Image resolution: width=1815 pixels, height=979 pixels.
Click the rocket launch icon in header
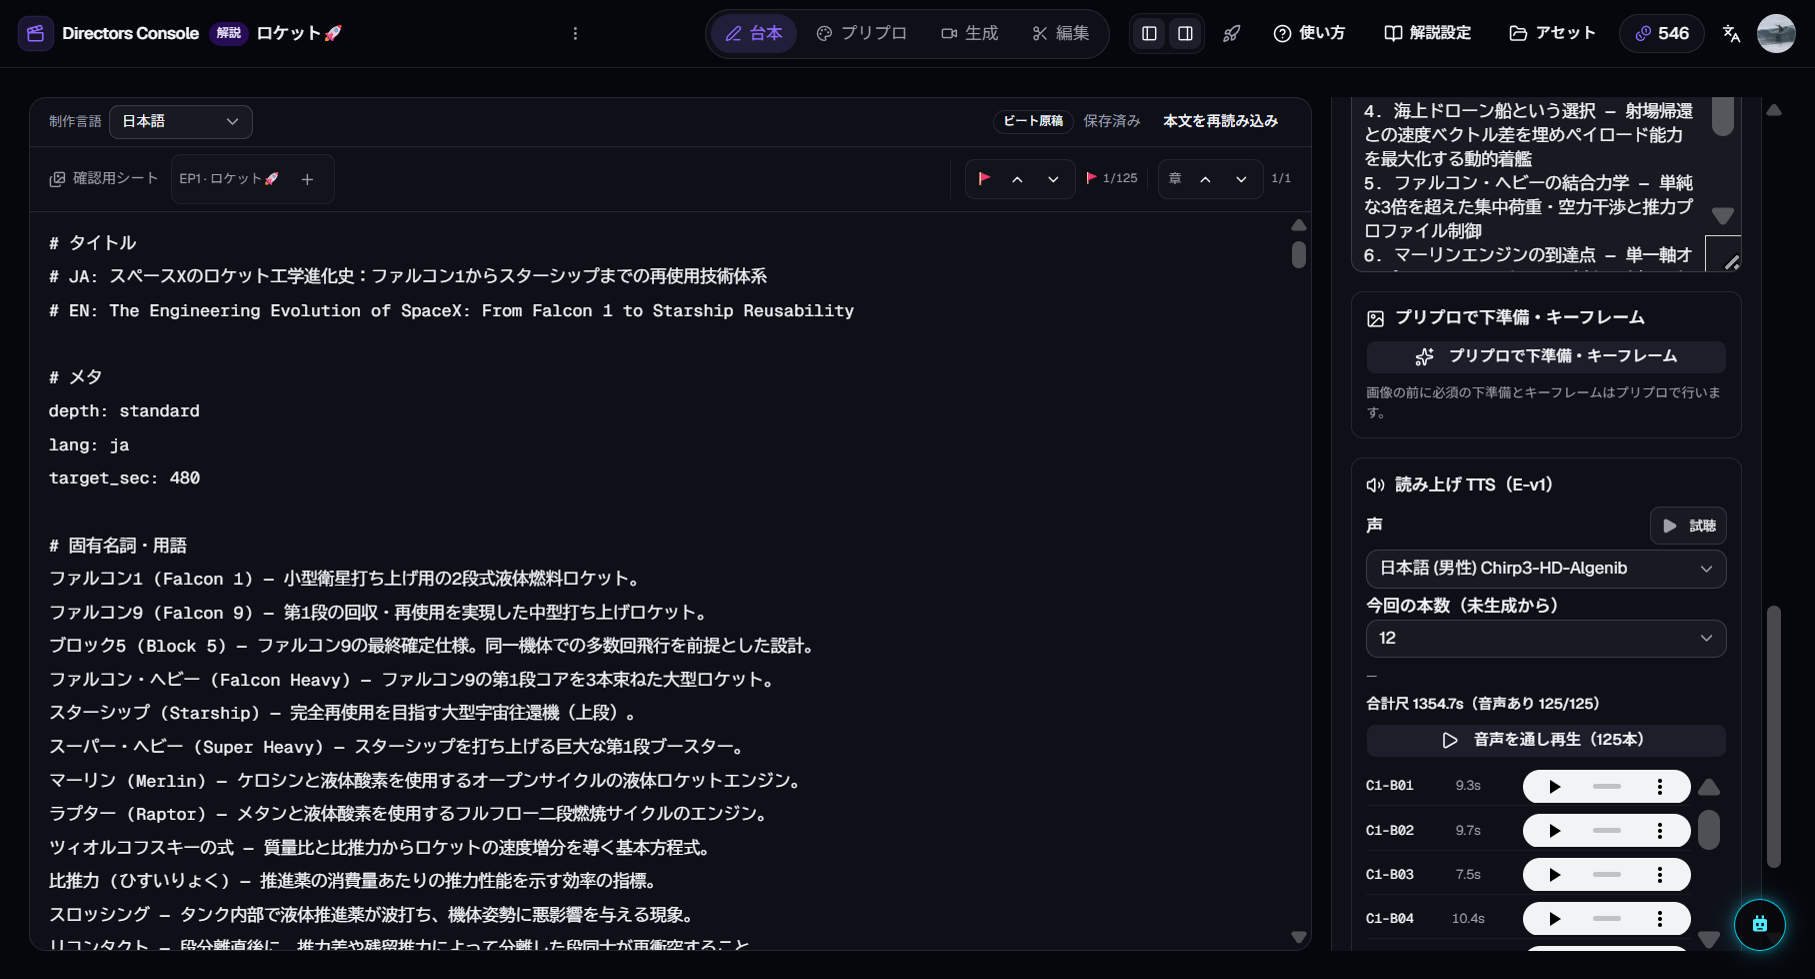tap(1232, 33)
